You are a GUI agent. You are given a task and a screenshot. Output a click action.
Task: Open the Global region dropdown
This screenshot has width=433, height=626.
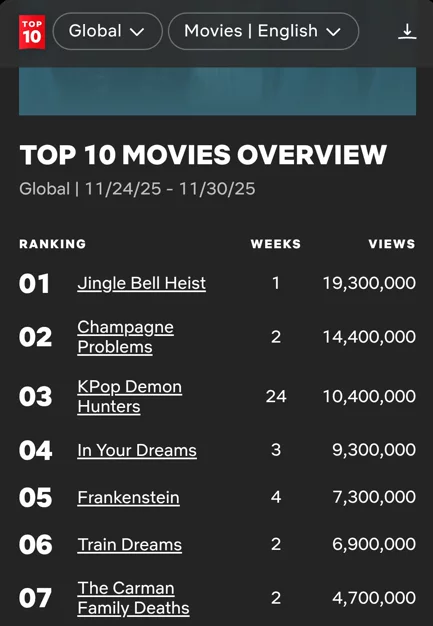click(x=107, y=31)
